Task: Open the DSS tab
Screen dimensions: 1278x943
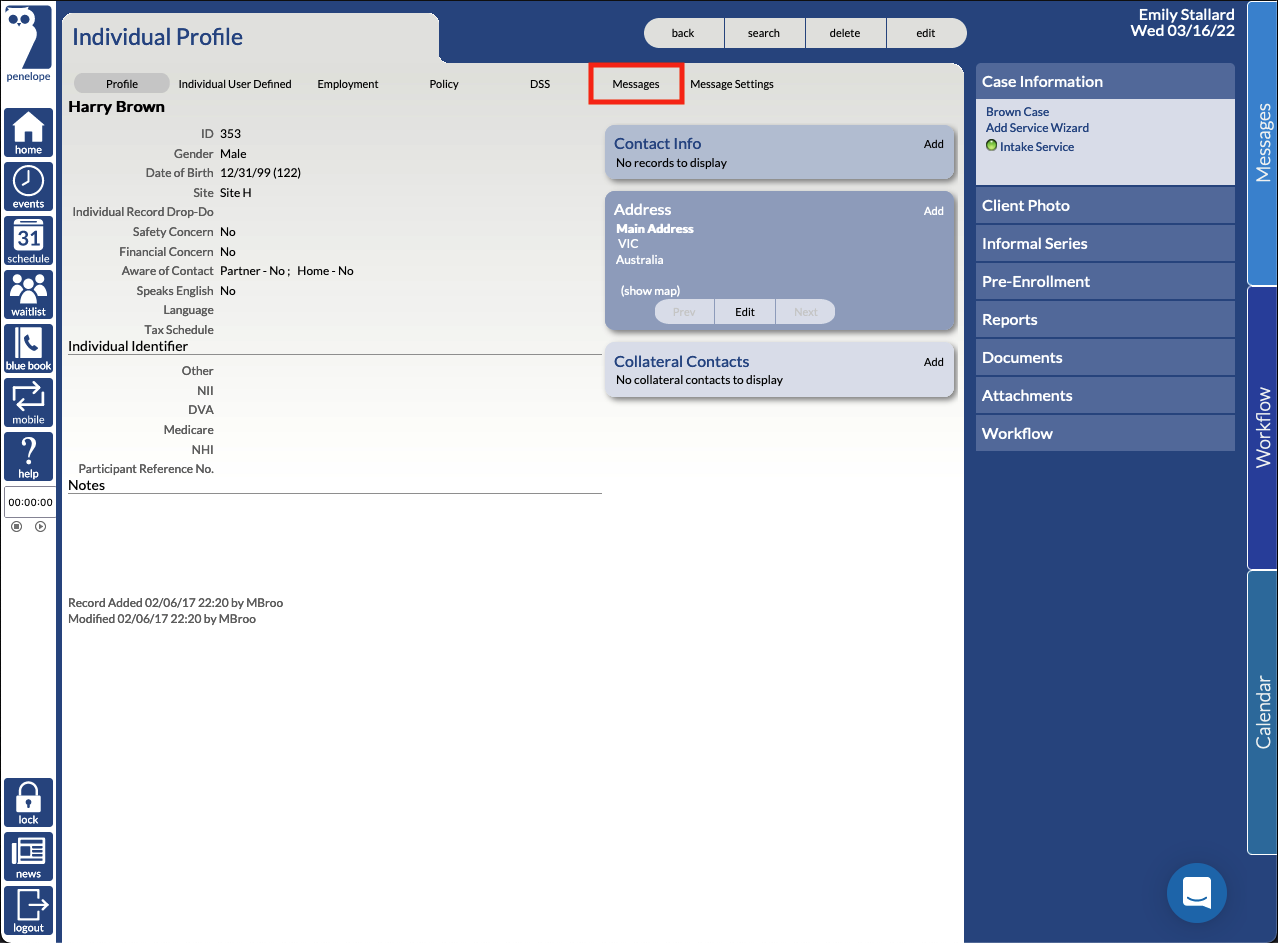Action: pos(540,84)
